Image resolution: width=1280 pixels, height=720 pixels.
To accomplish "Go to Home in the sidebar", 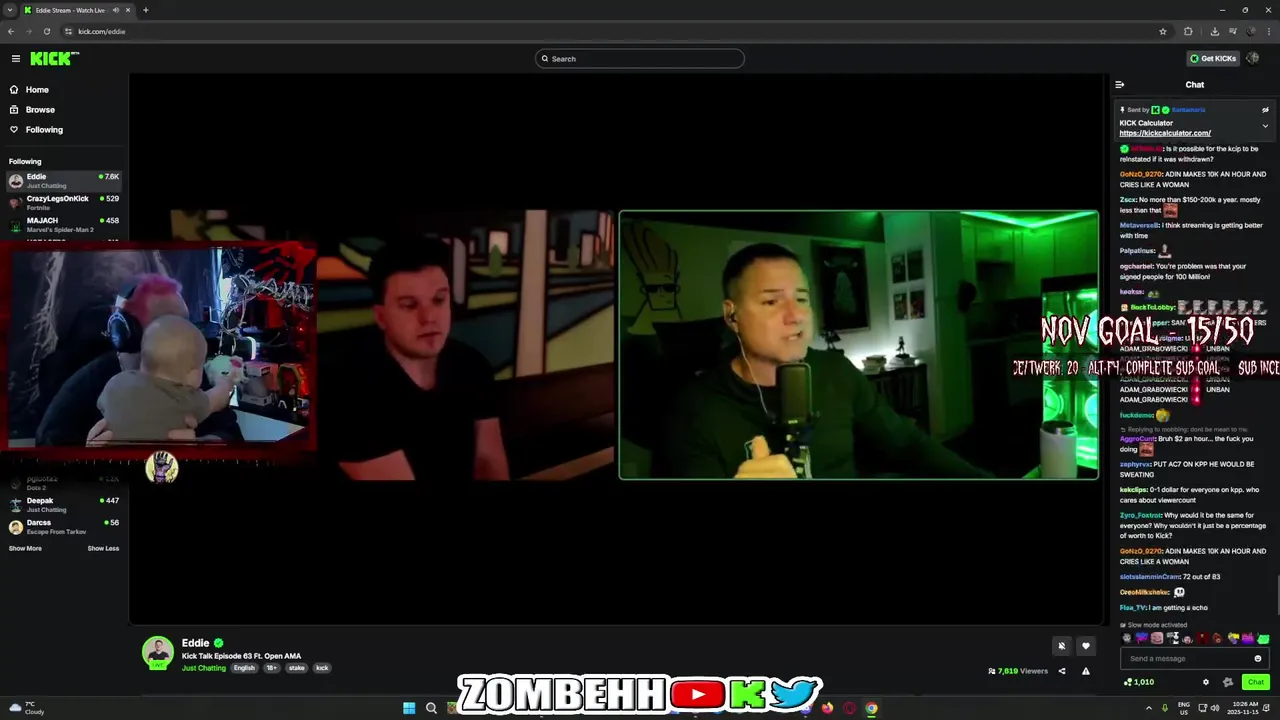I will (x=37, y=90).
